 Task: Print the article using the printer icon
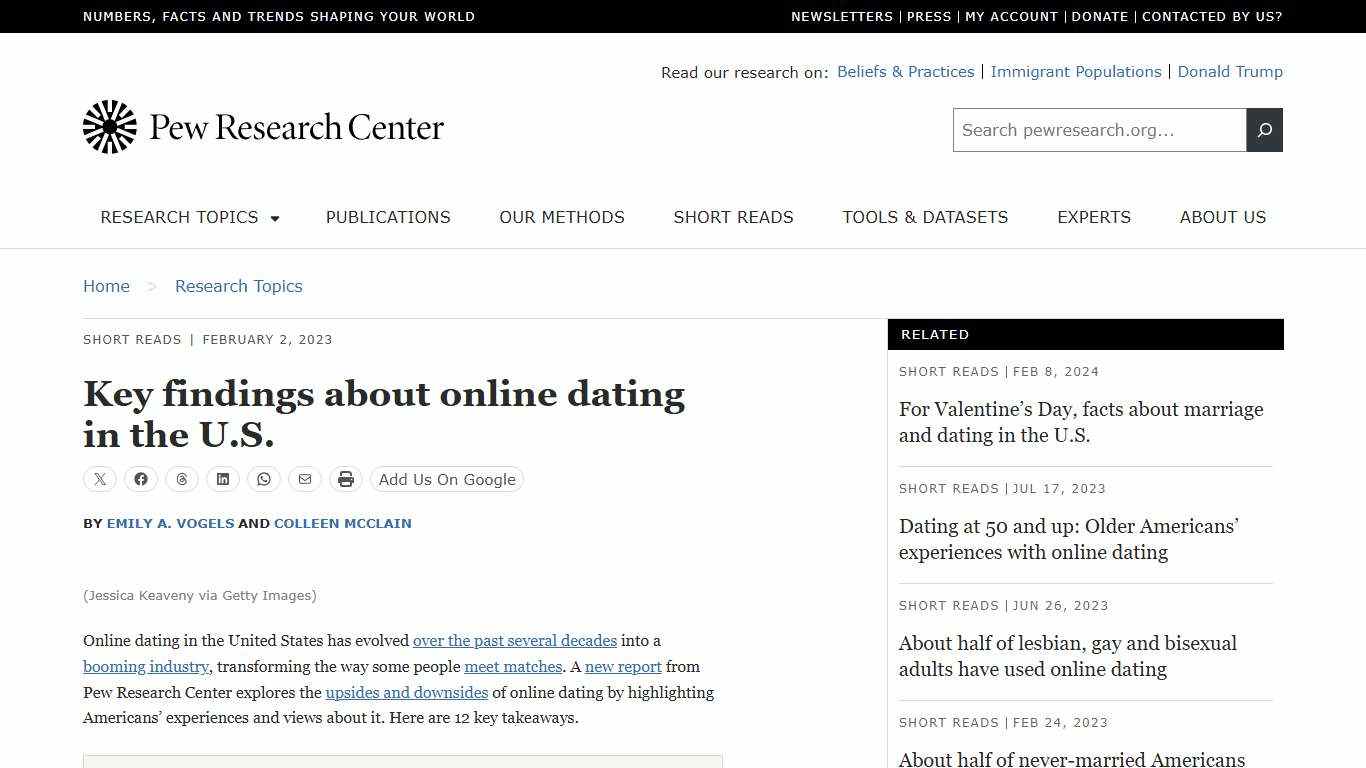[345, 479]
